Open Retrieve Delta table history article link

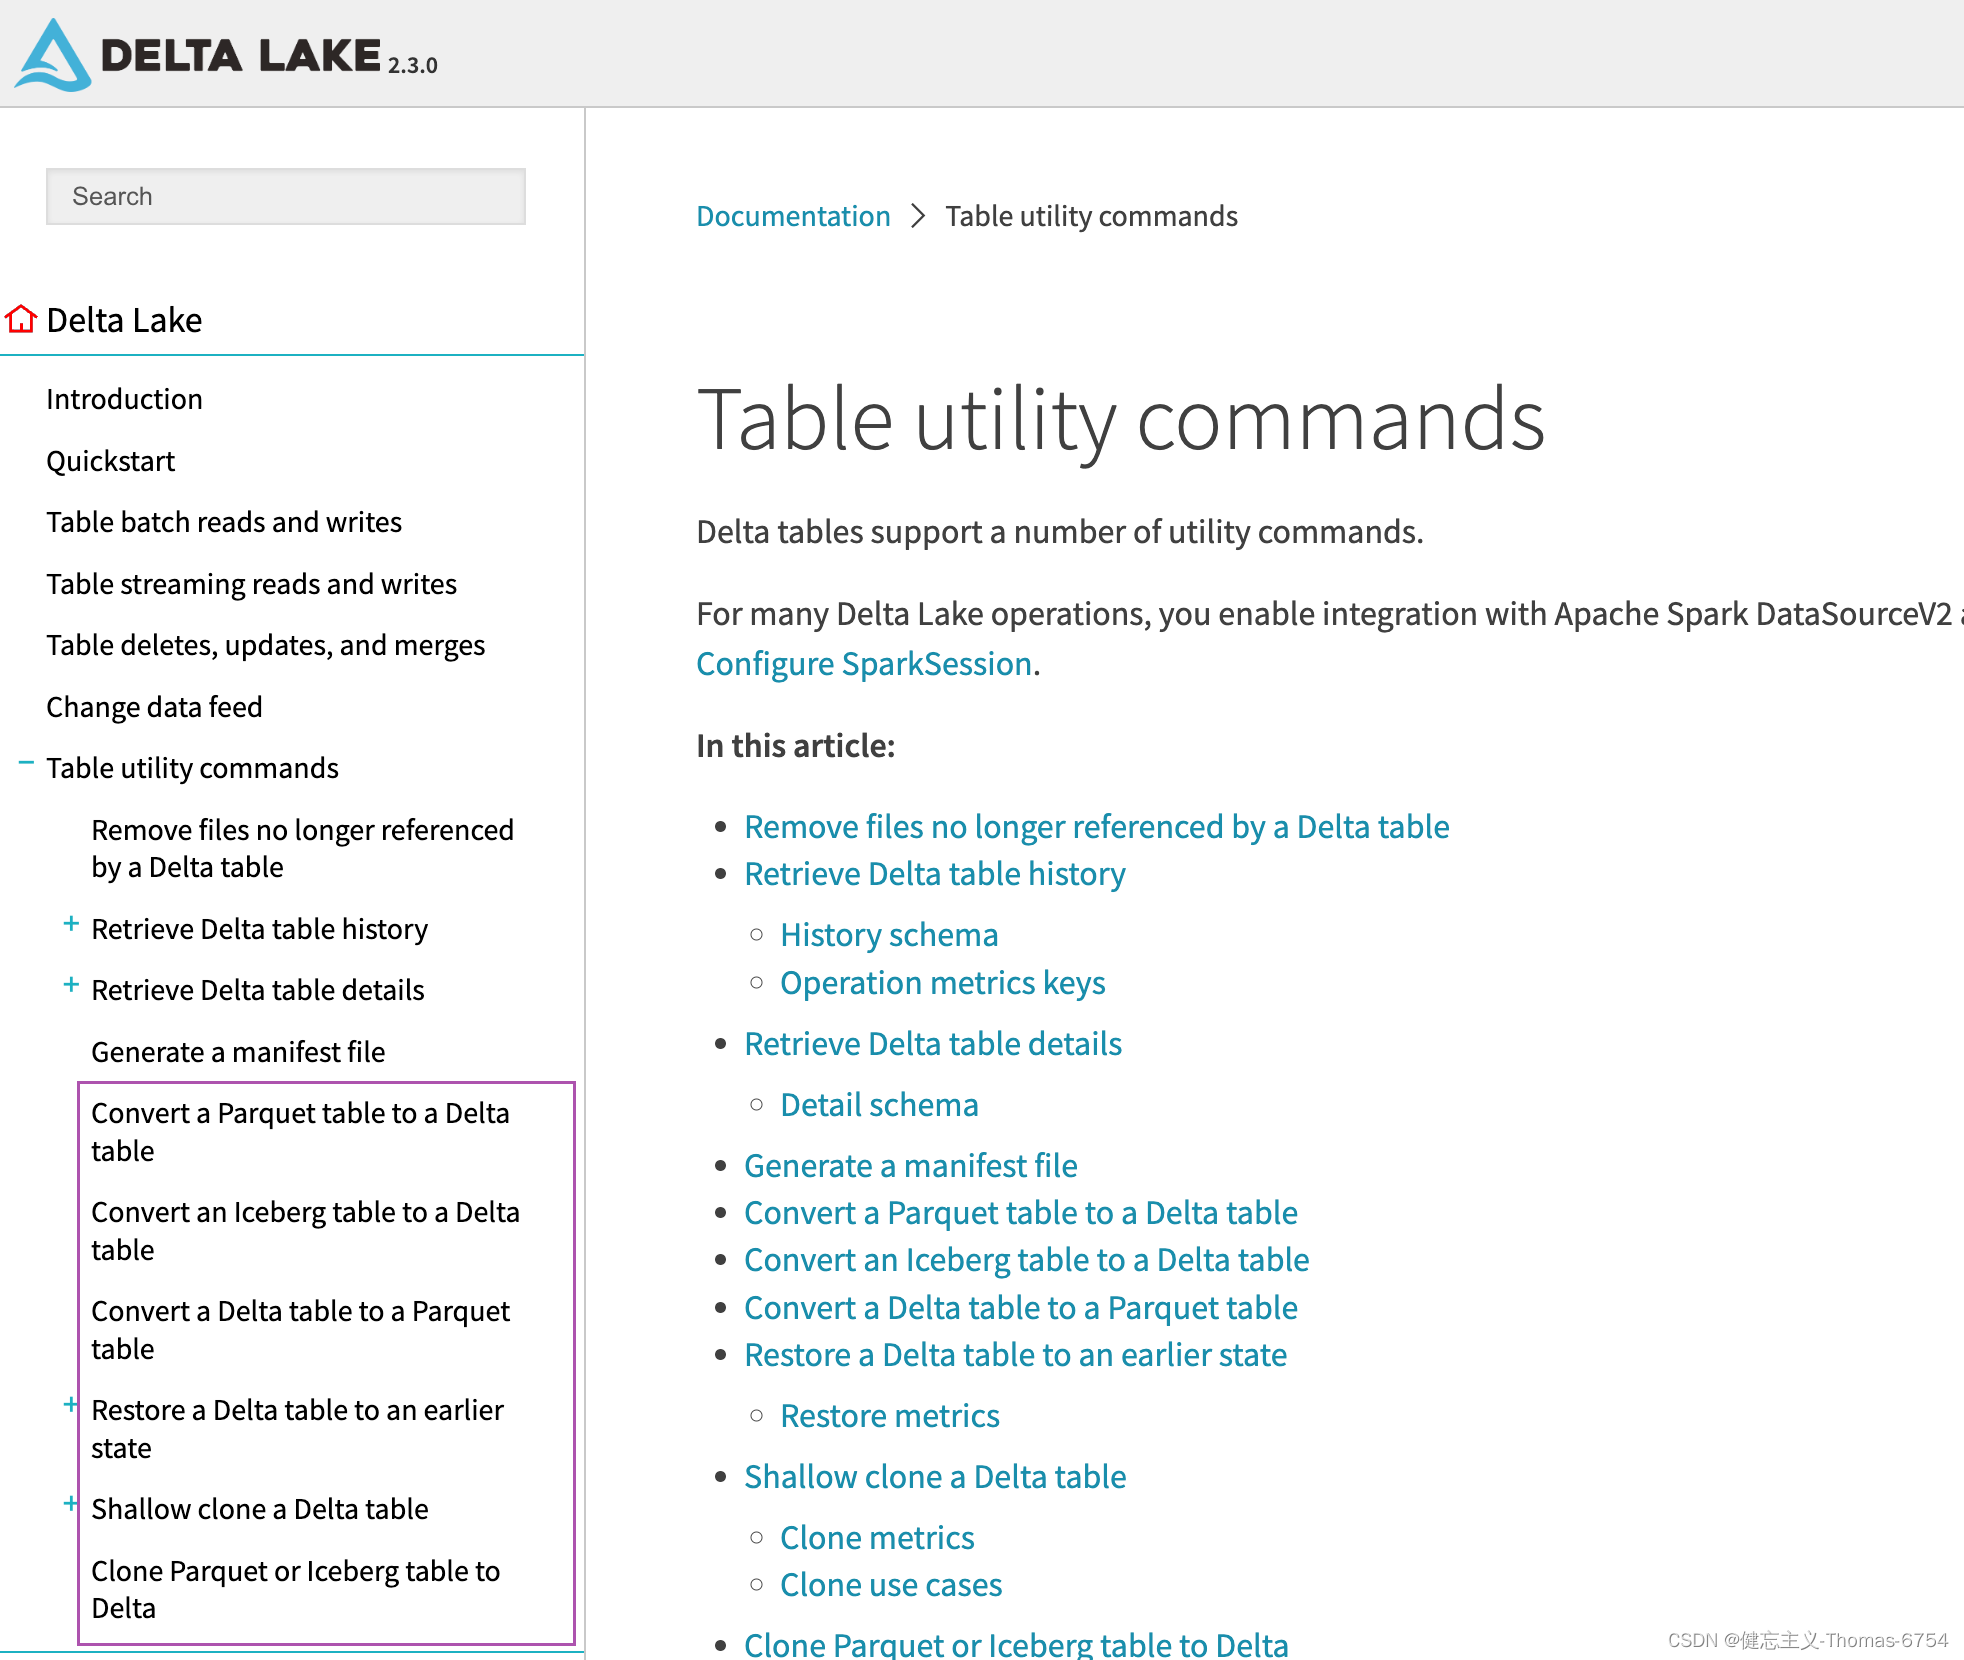tap(934, 873)
